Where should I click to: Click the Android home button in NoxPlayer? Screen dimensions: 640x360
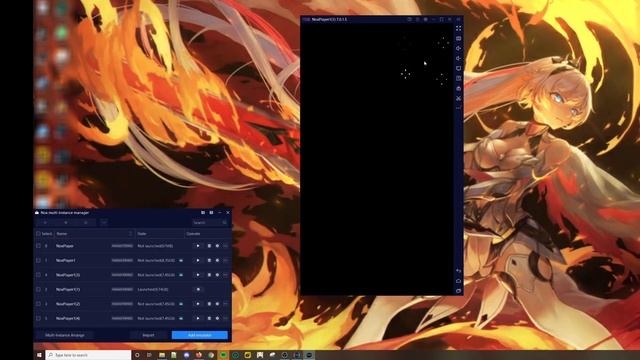pyautogui.click(x=458, y=281)
